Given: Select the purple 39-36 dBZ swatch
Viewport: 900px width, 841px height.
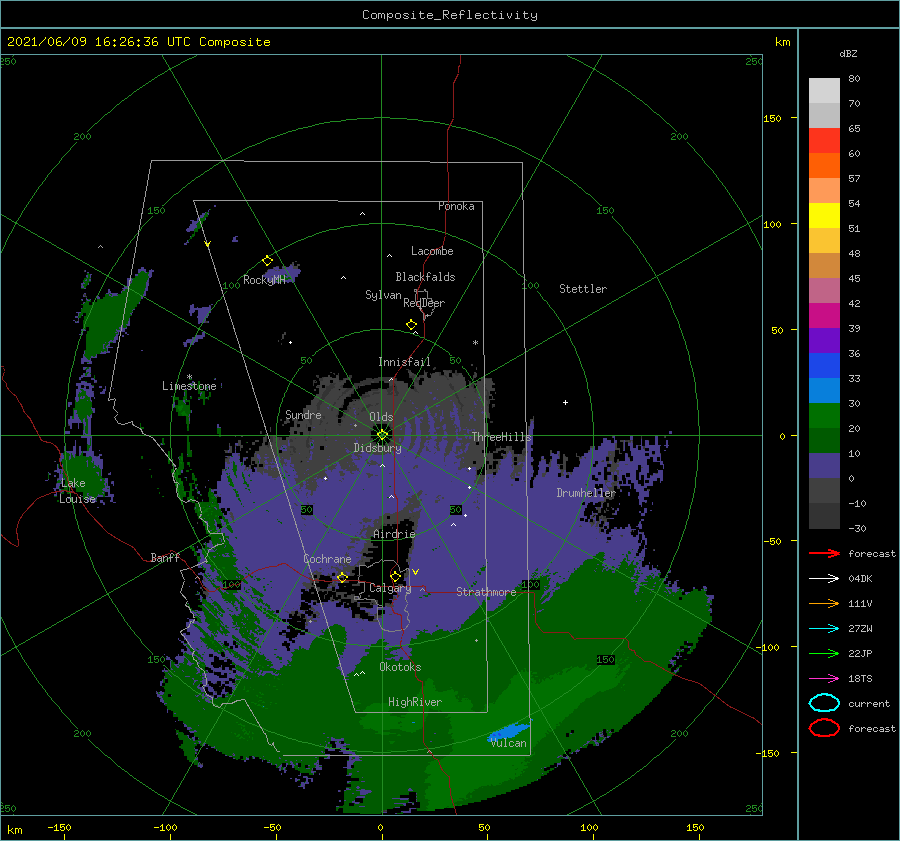Looking at the screenshot, I should (x=824, y=340).
